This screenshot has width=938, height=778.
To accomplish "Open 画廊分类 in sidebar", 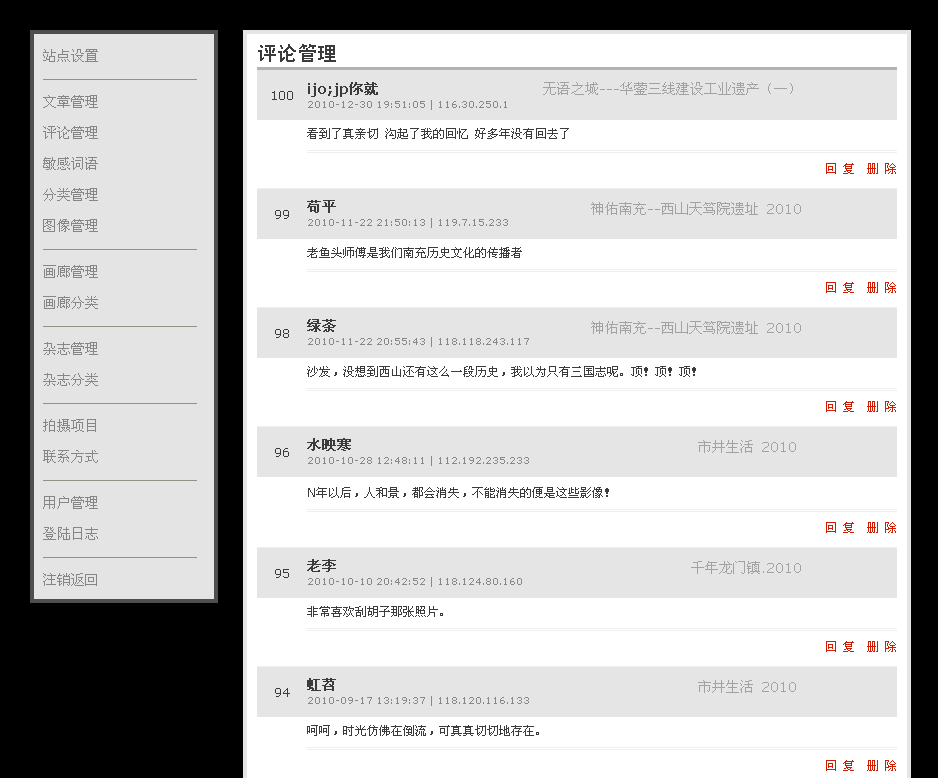I will coord(70,303).
